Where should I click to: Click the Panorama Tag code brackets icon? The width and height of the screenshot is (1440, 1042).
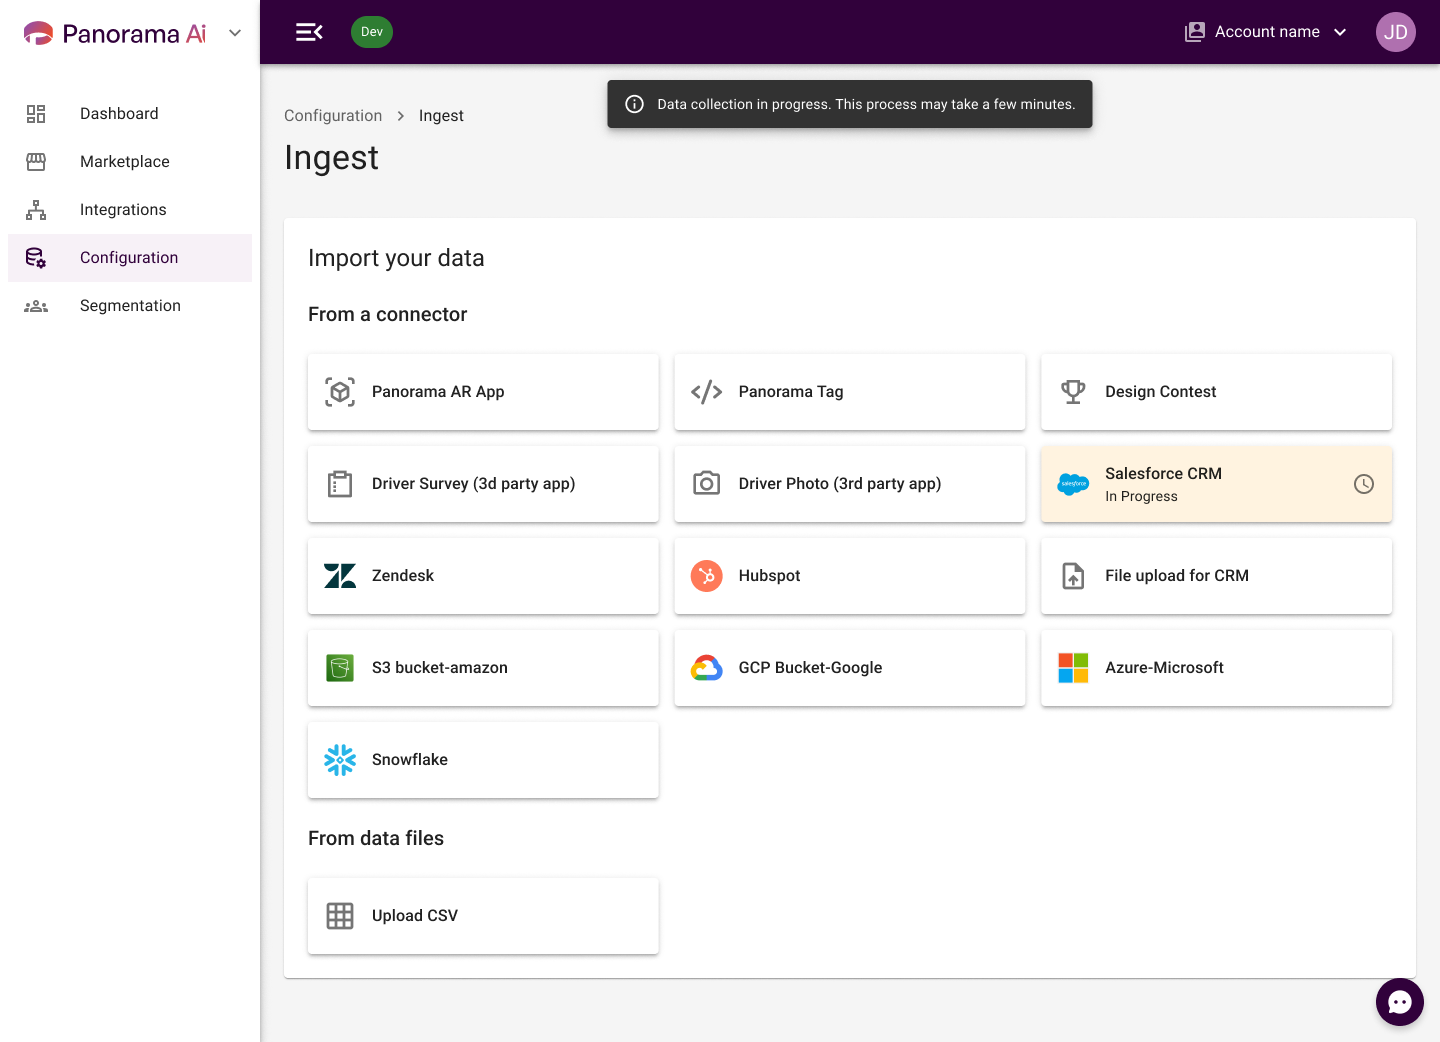707,392
